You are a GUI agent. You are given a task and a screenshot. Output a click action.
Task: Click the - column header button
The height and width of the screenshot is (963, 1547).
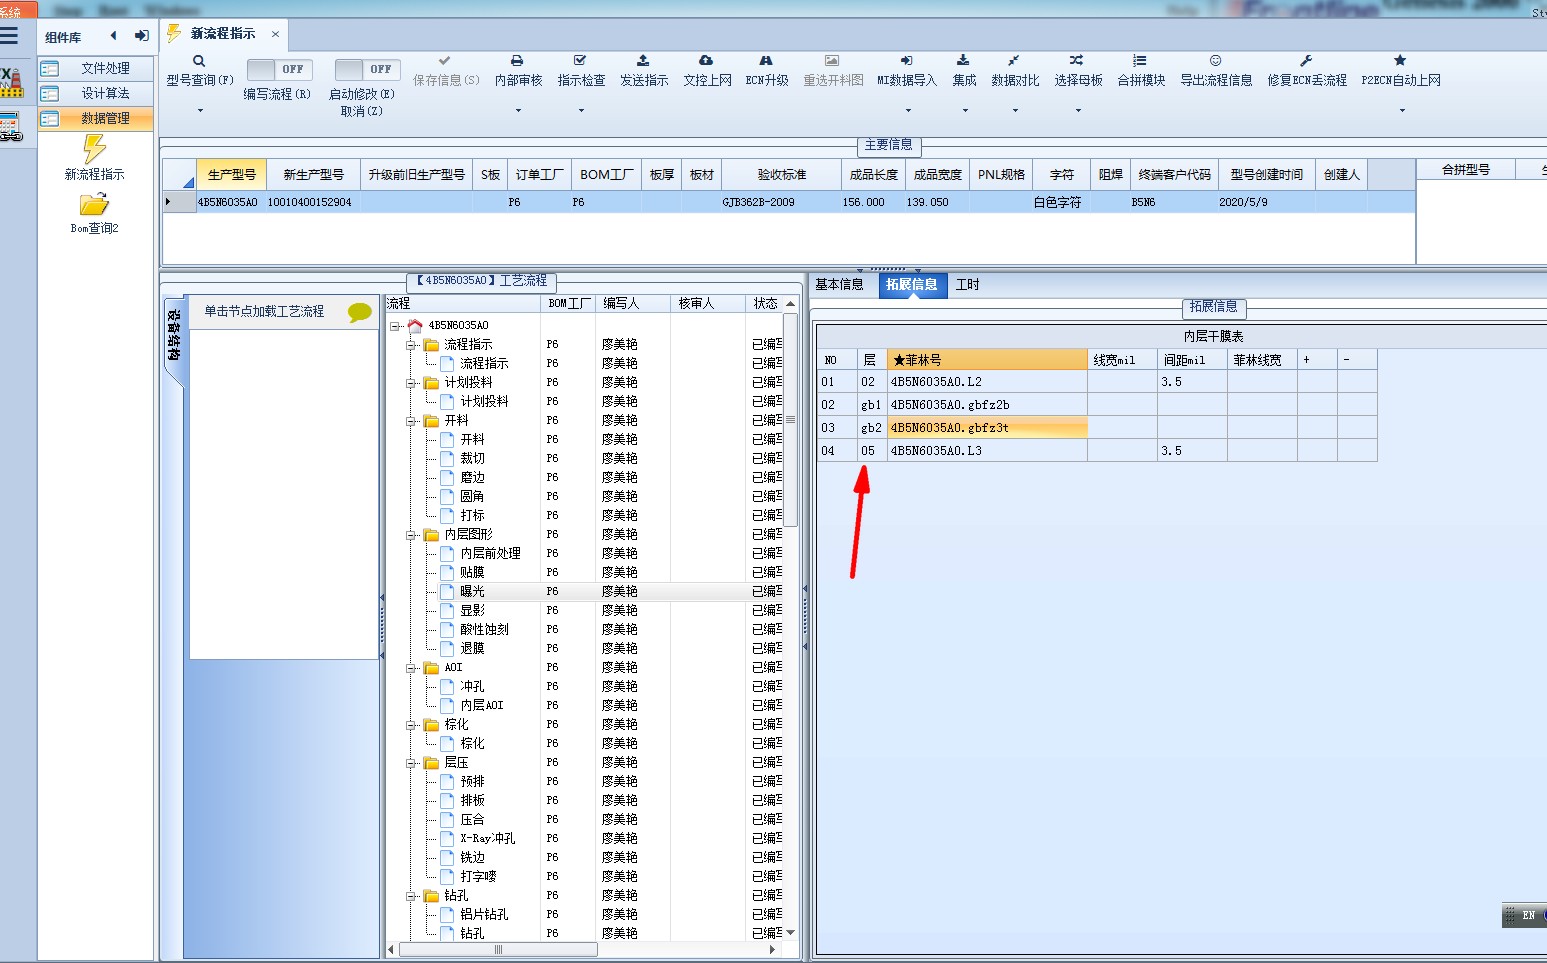click(x=1357, y=360)
